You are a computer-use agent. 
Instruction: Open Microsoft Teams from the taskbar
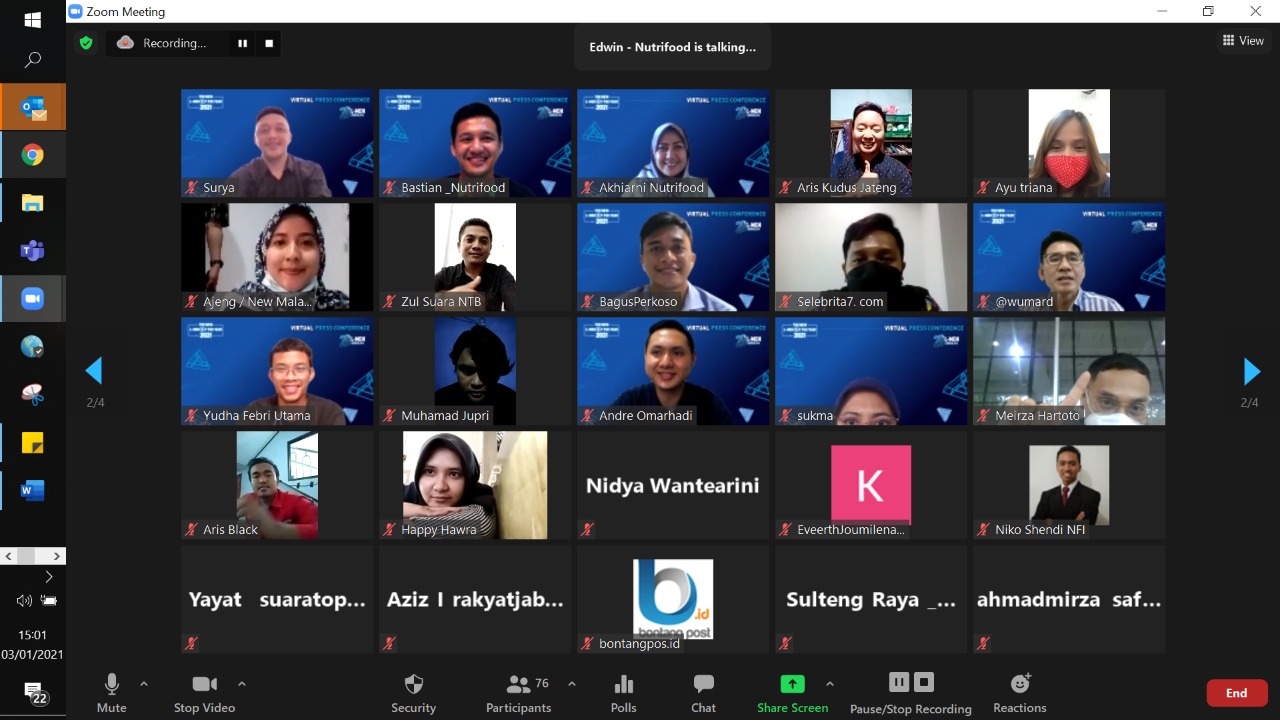tap(32, 251)
